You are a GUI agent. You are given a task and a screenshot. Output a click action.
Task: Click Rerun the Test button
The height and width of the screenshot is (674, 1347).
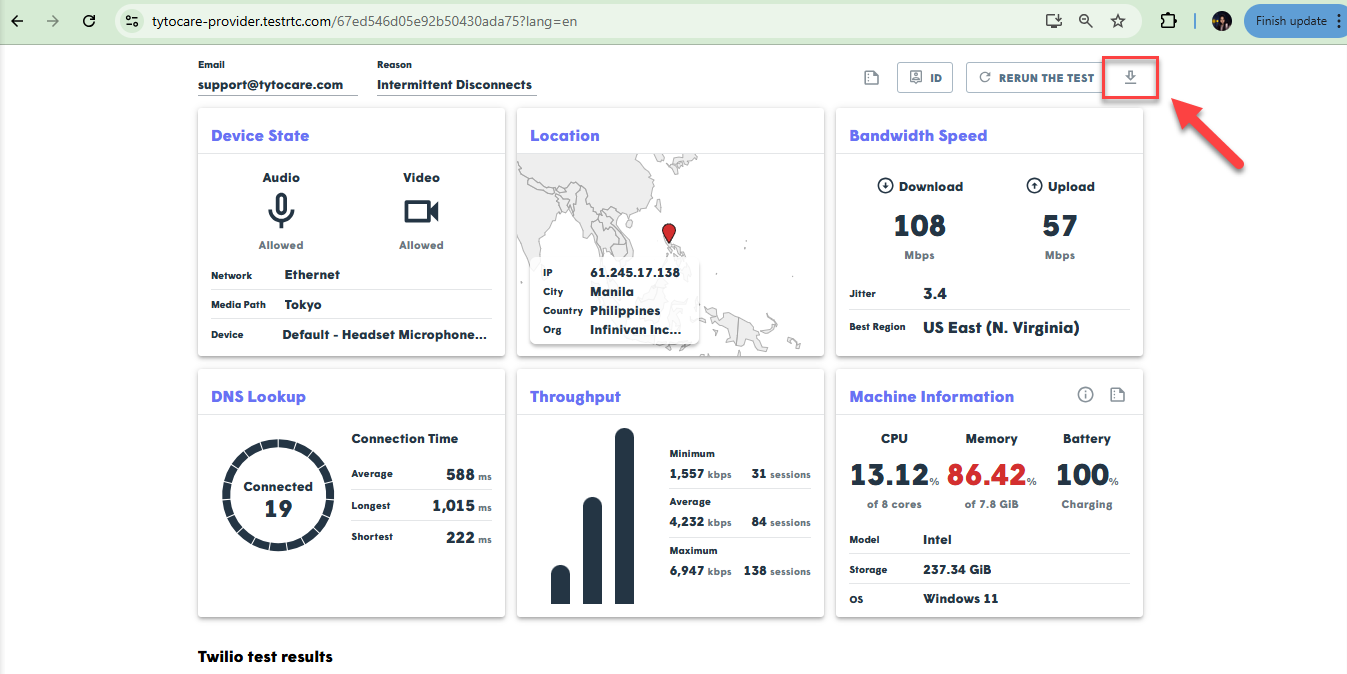pyautogui.click(x=1036, y=78)
